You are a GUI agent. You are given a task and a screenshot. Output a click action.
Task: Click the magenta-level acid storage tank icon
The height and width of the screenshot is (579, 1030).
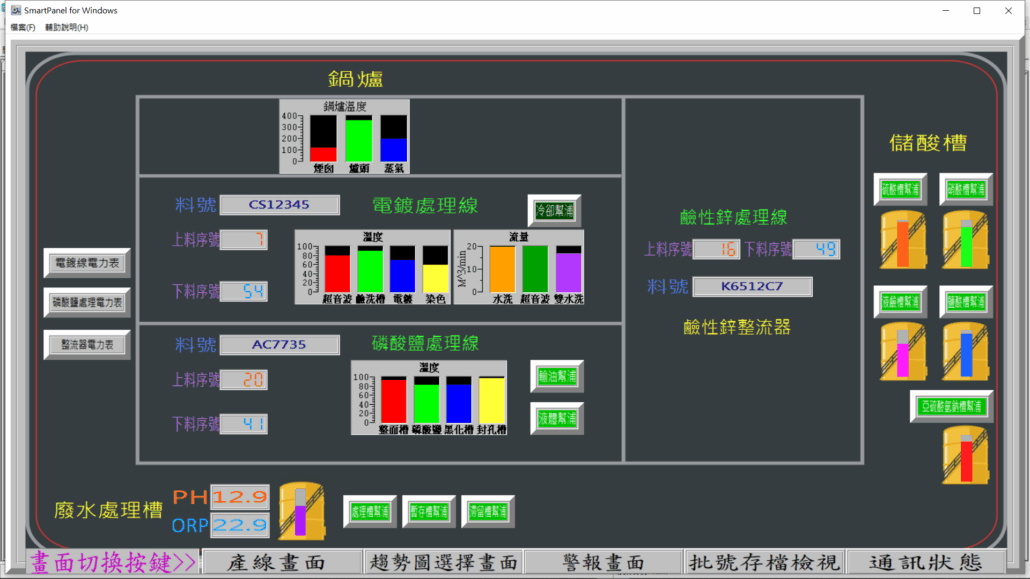pos(903,351)
